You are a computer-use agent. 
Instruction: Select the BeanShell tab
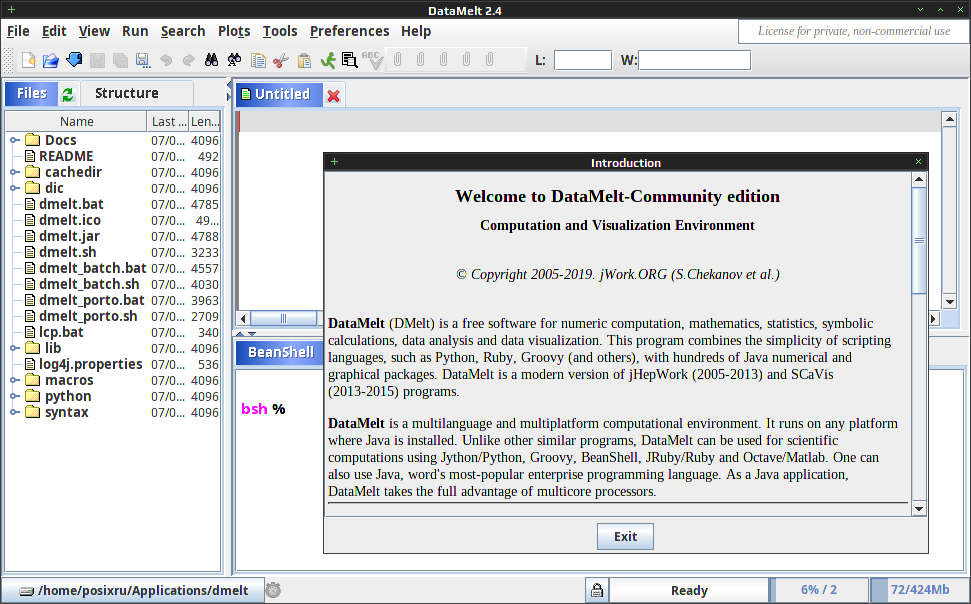pos(281,352)
